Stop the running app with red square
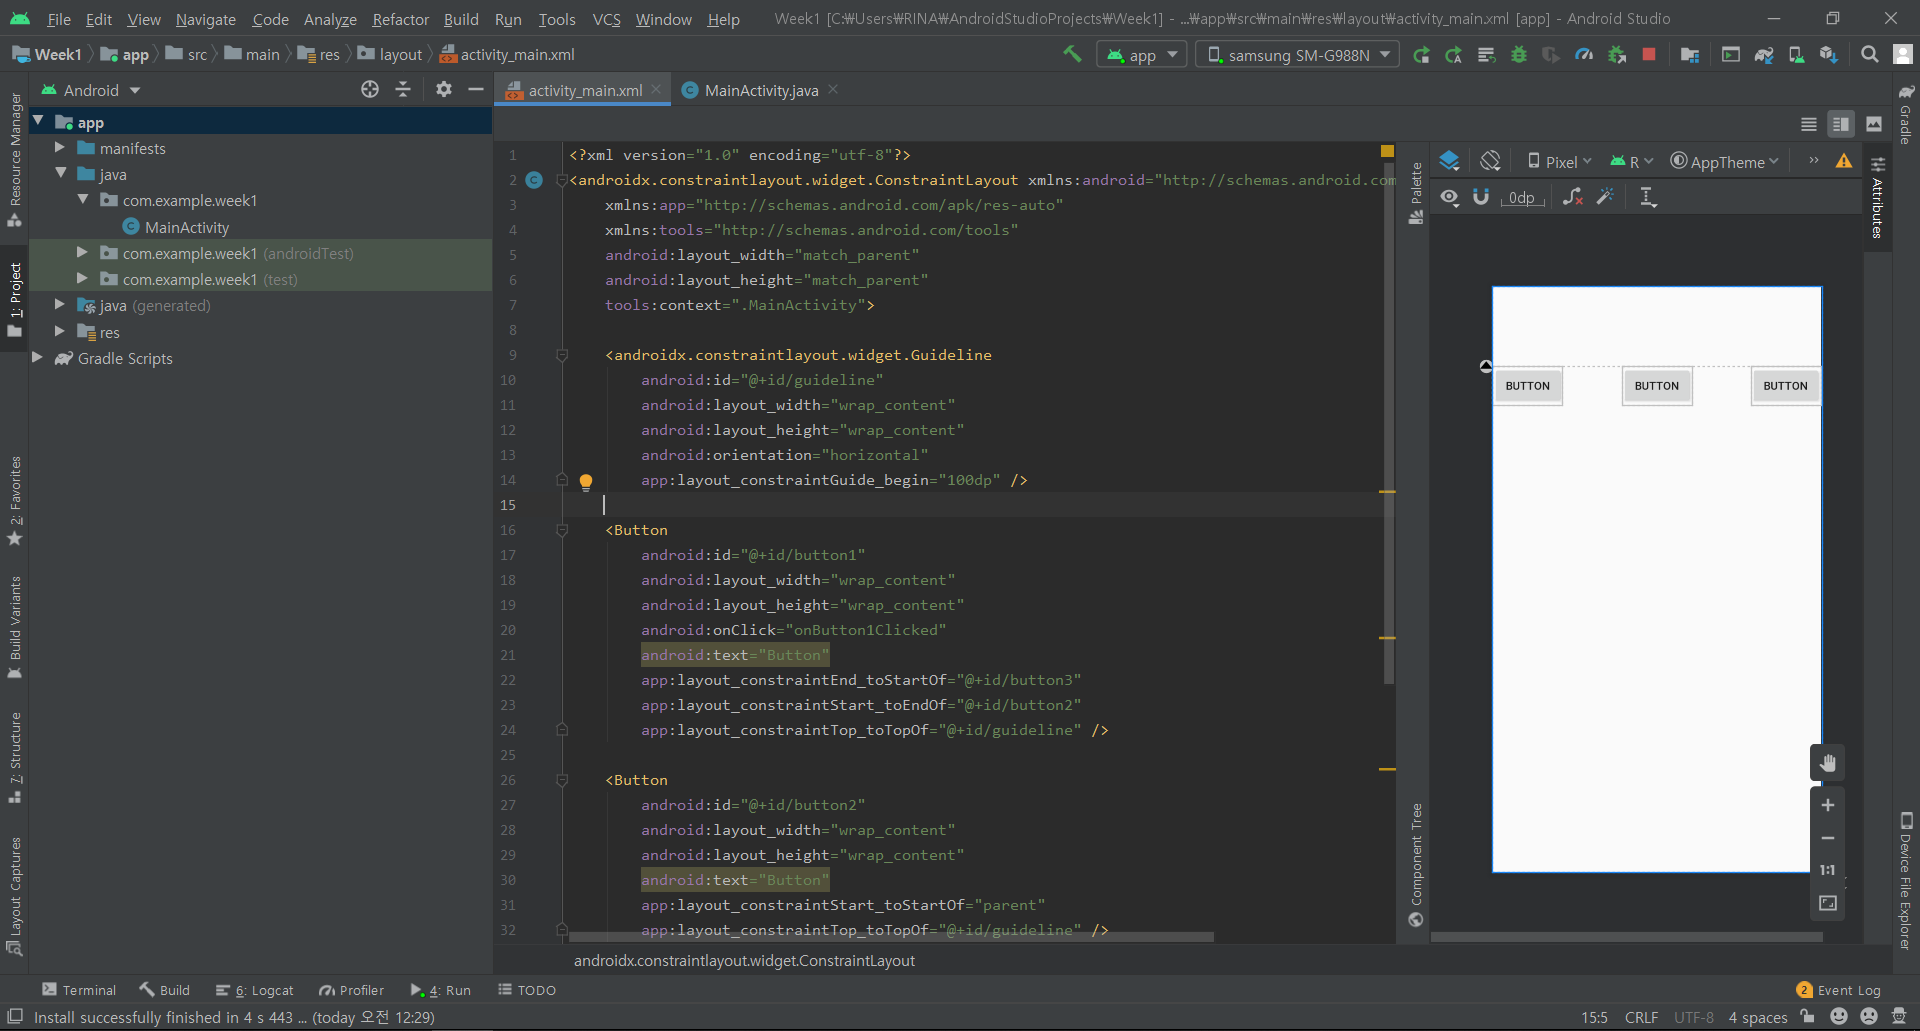The height and width of the screenshot is (1031, 1920). coord(1649,55)
